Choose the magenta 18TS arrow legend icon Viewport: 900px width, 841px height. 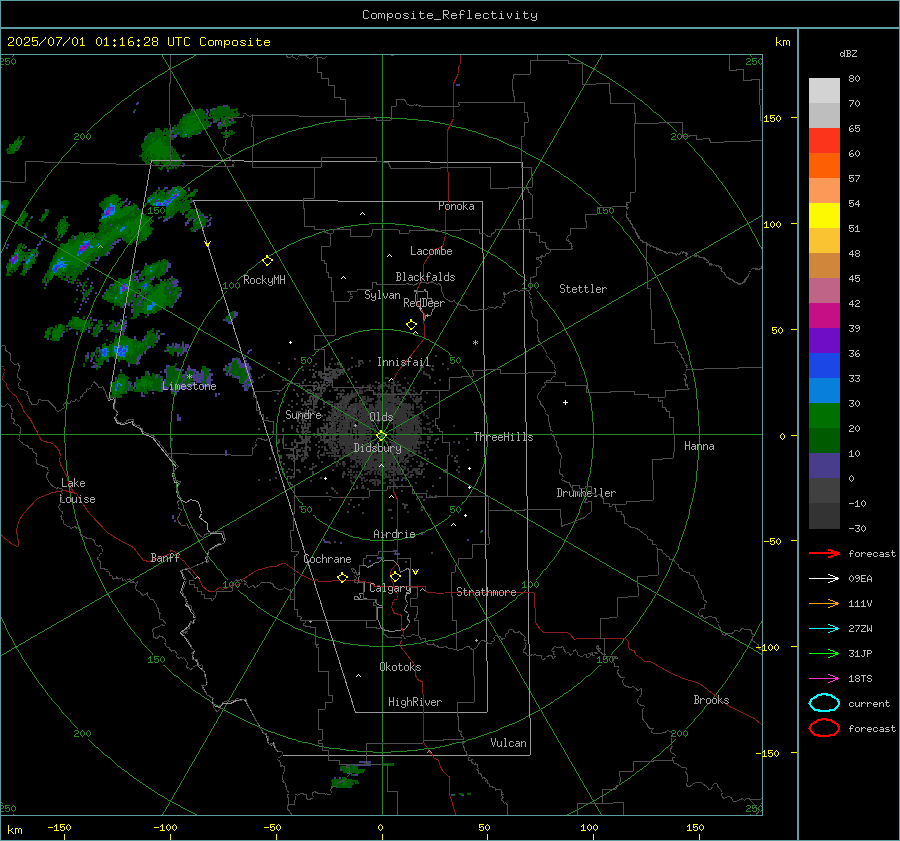824,679
